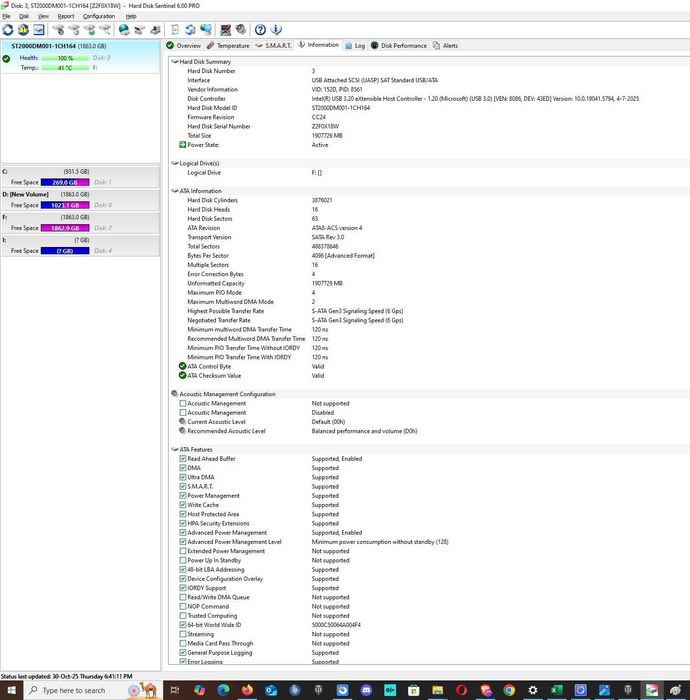The width and height of the screenshot is (690, 700).
Task: Click green check icon beside ATA Control Byte
Action: pos(182,366)
